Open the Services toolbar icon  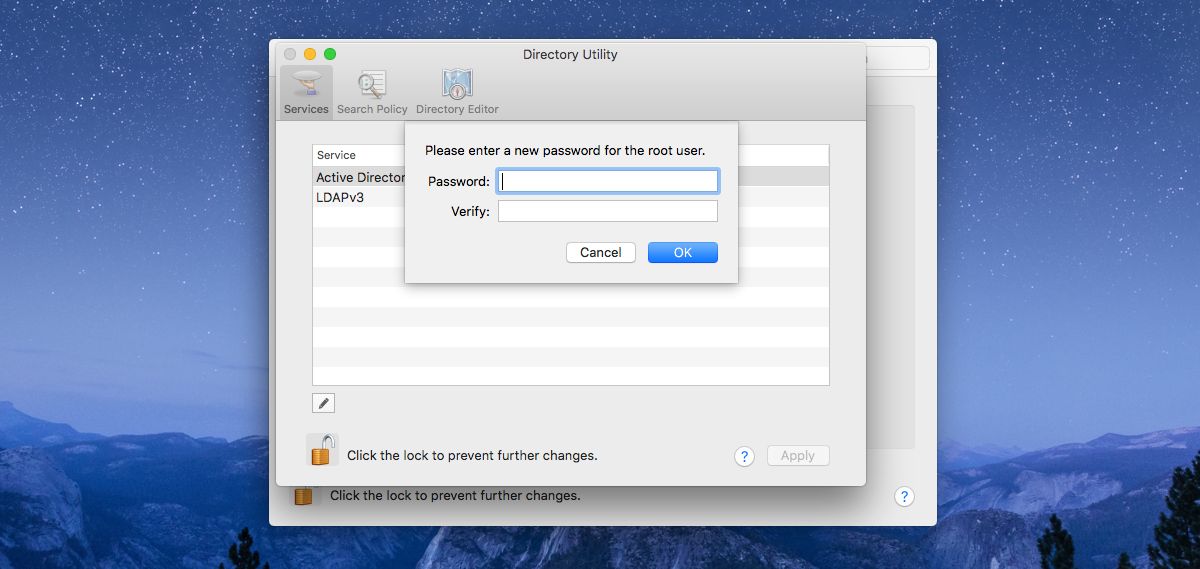pyautogui.click(x=306, y=93)
